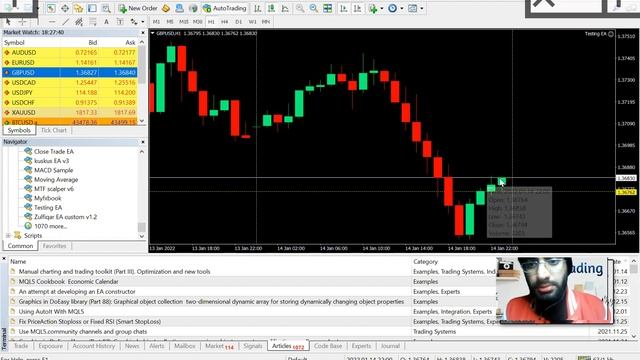This screenshot has height=360, width=640.
Task: Switch chart to candlesticks style
Action: pos(271,8)
